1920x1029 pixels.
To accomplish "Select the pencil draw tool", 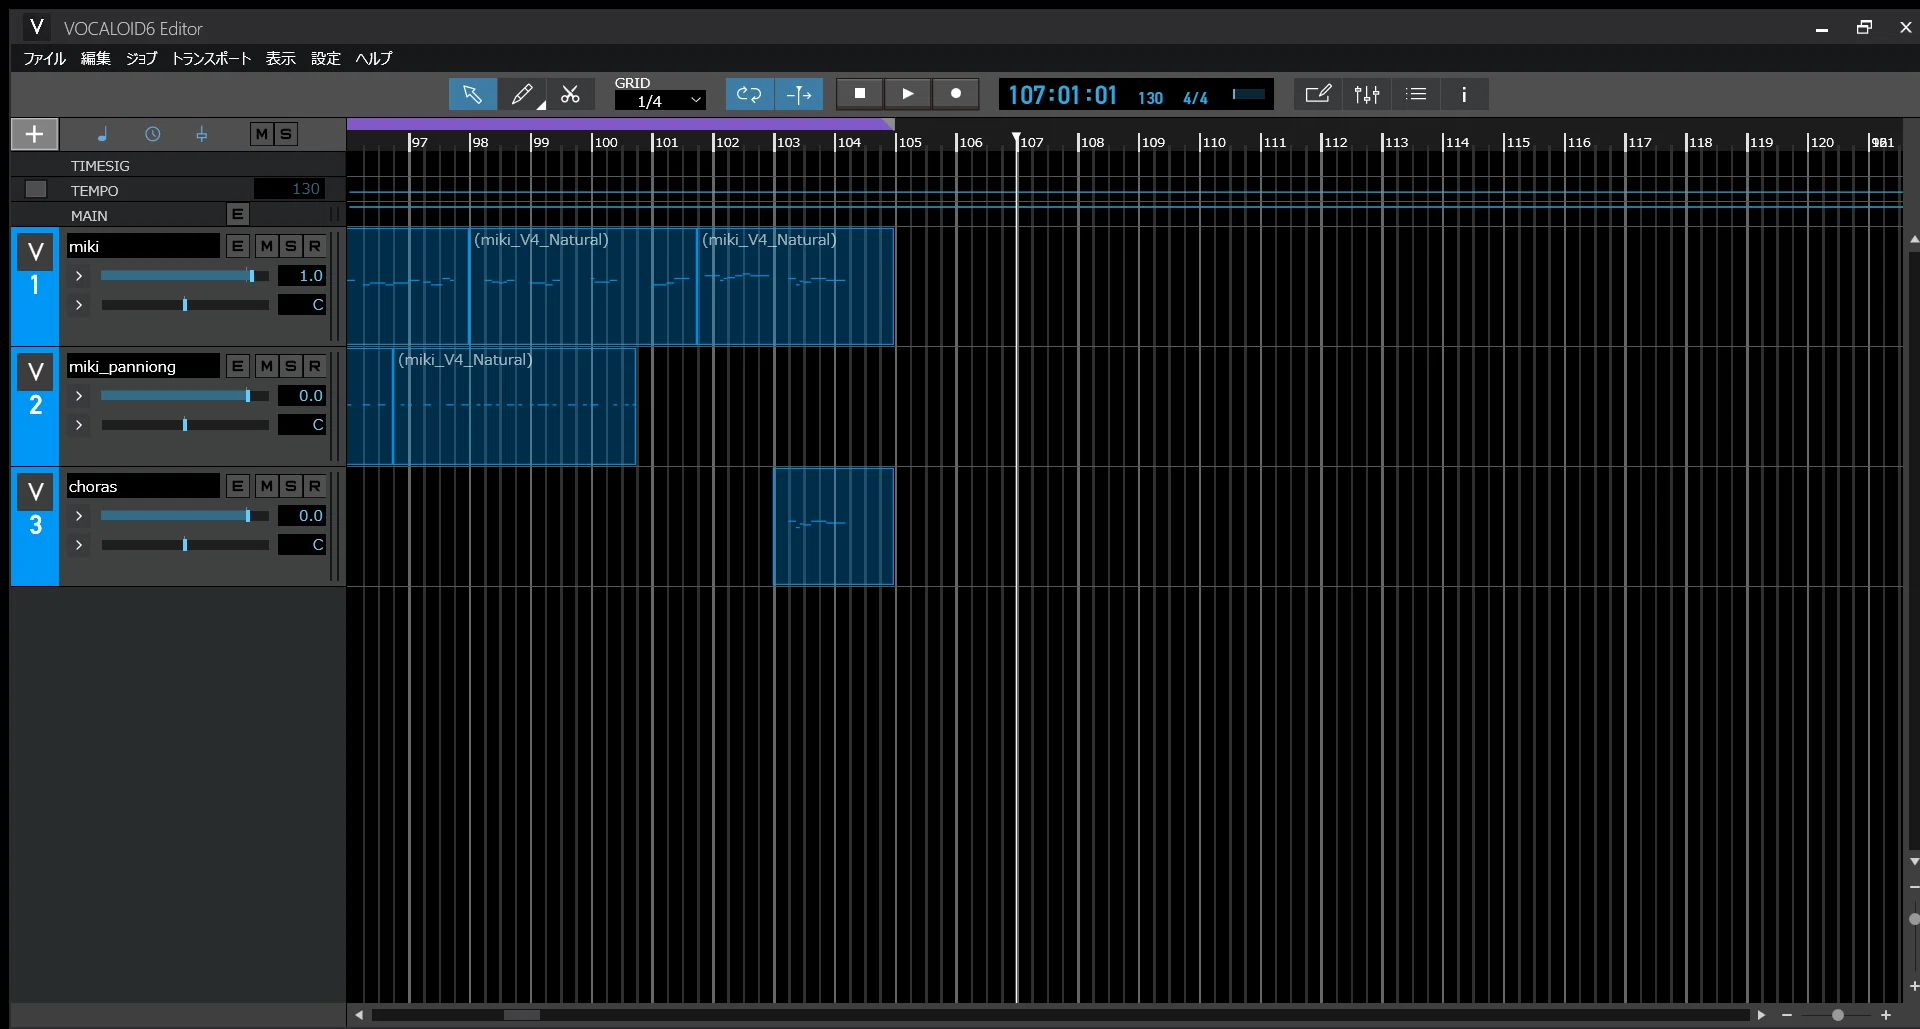I will [x=522, y=94].
